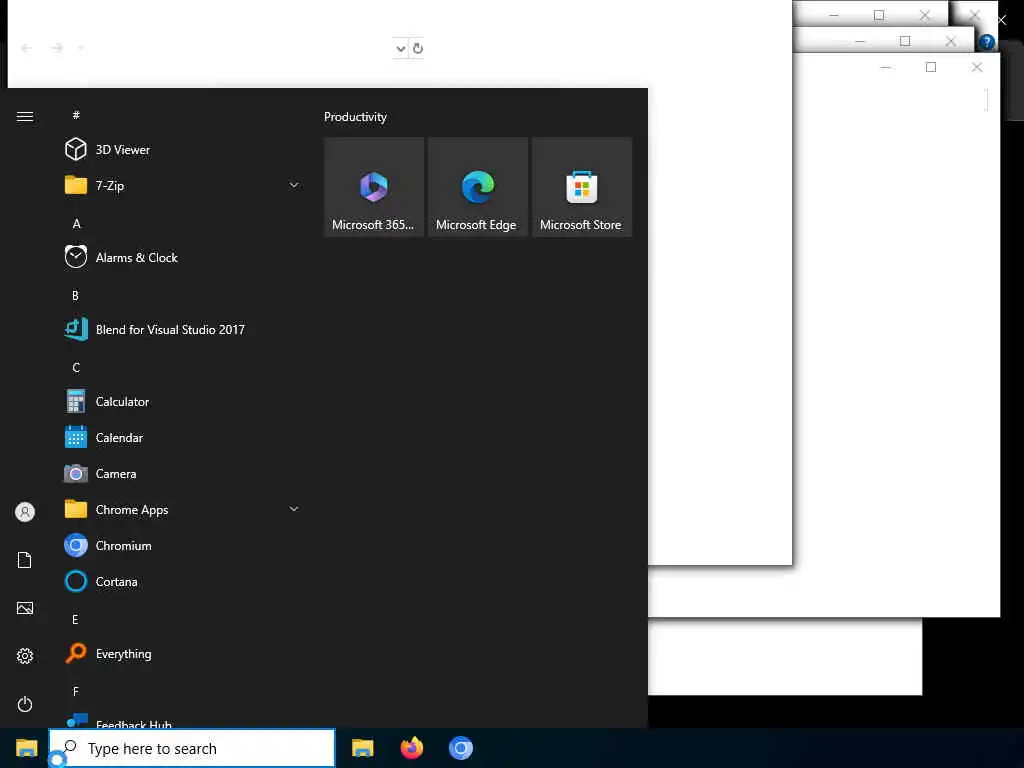Open Feedback Hub entry
This screenshot has height=768, width=1024.
pos(182,720)
